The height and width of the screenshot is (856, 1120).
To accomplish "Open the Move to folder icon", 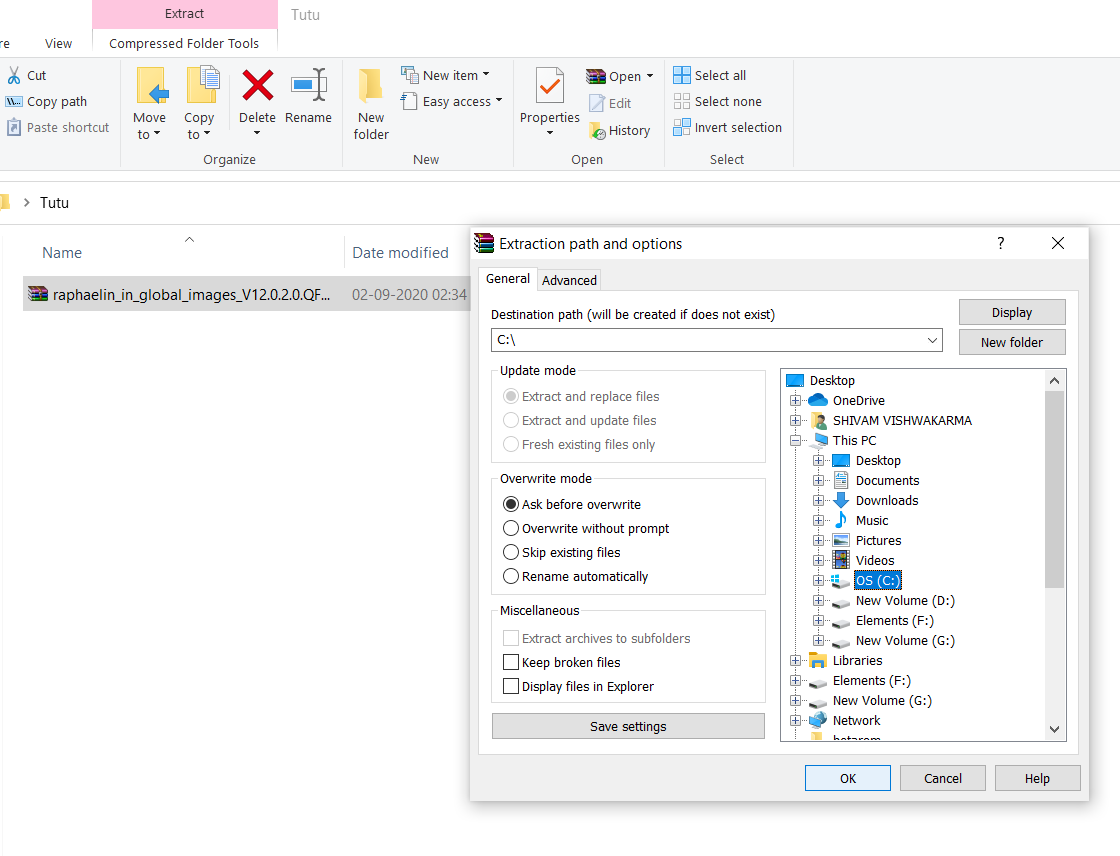I will coord(151,86).
